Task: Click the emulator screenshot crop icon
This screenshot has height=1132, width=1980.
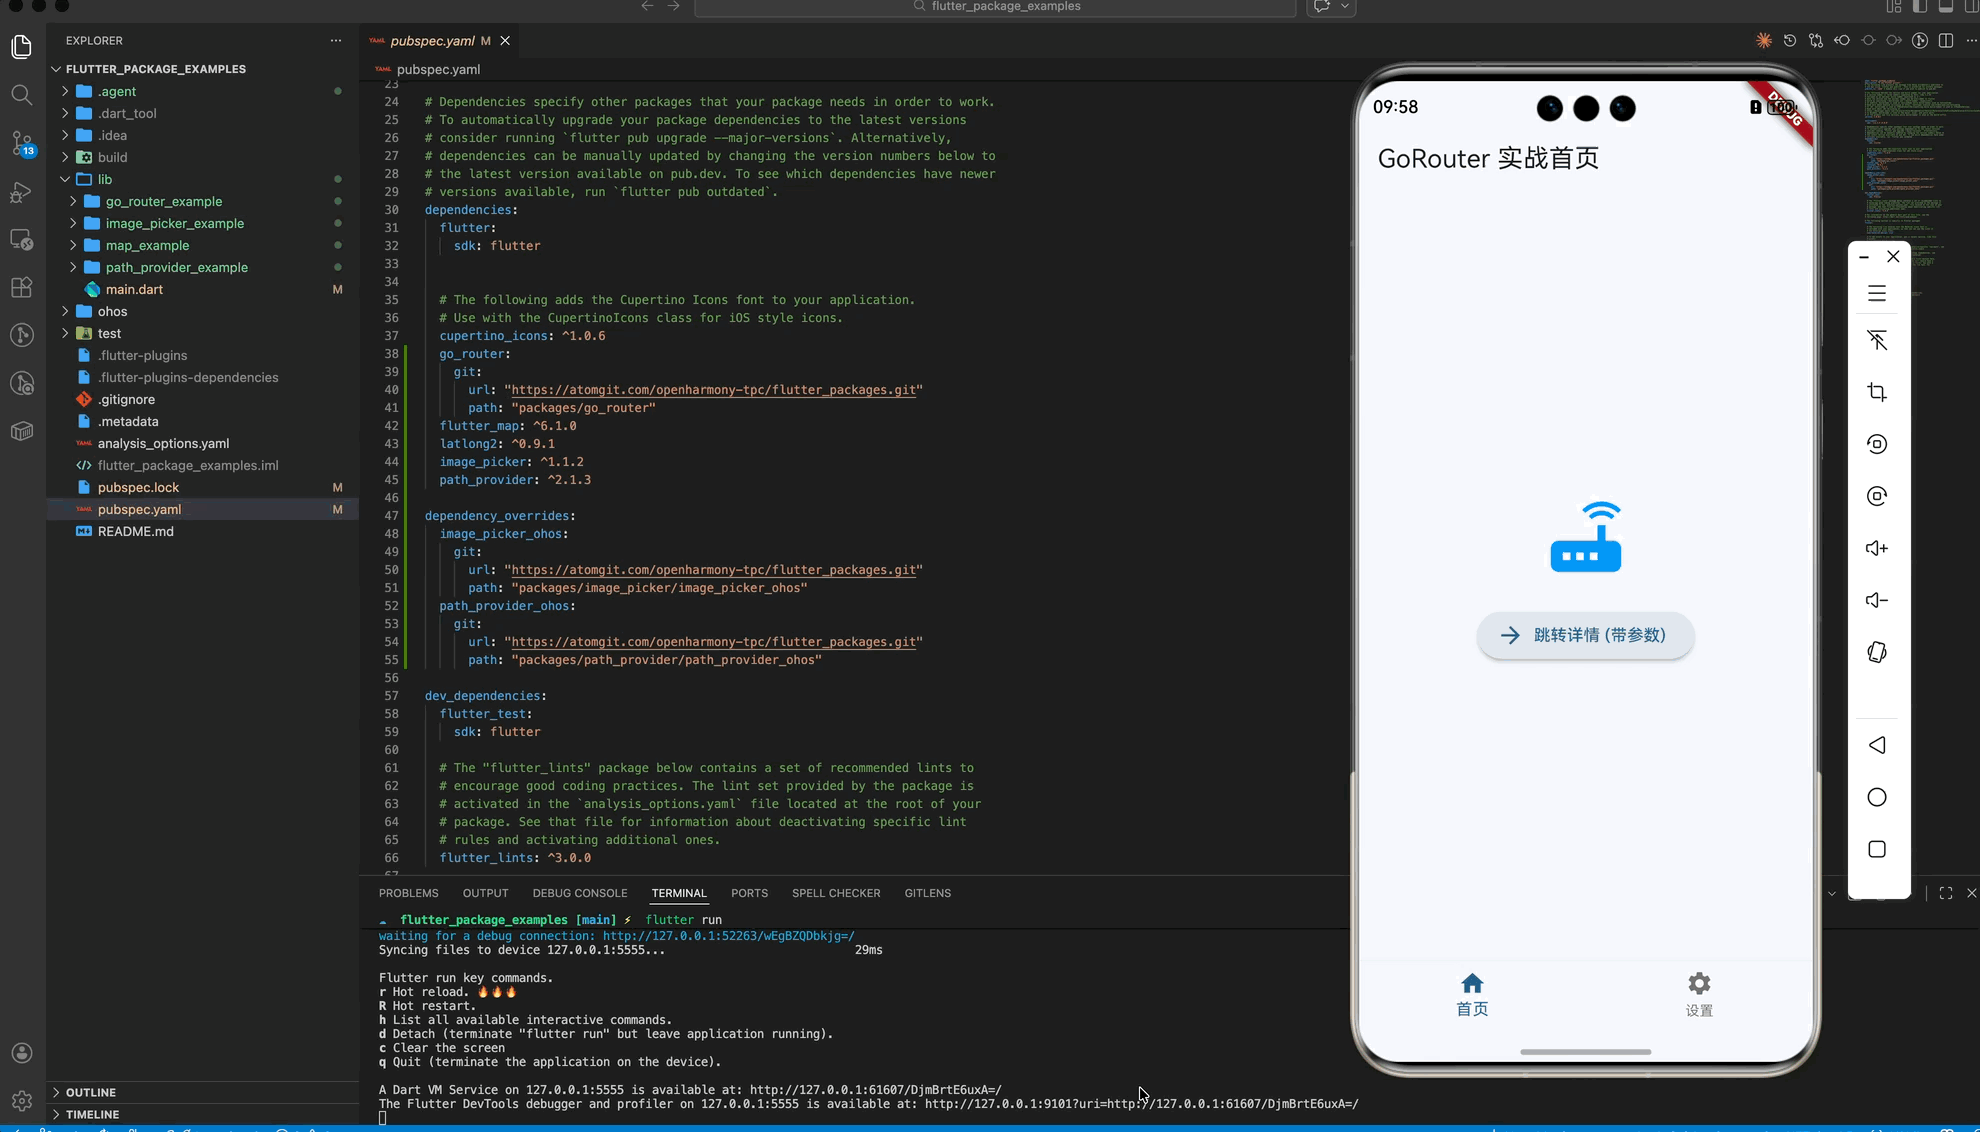Action: pyautogui.click(x=1877, y=392)
